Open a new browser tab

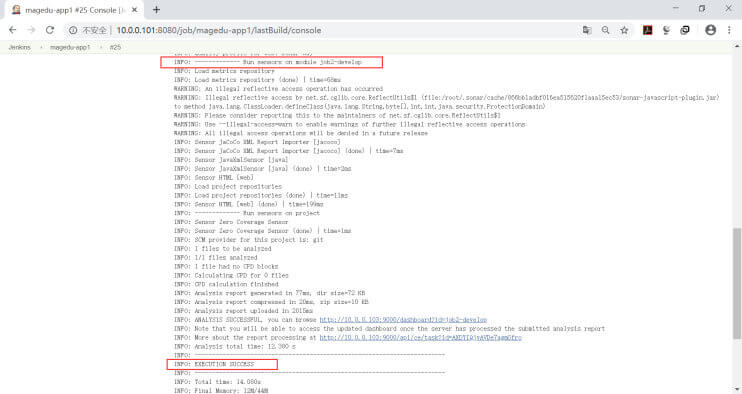(156, 9)
